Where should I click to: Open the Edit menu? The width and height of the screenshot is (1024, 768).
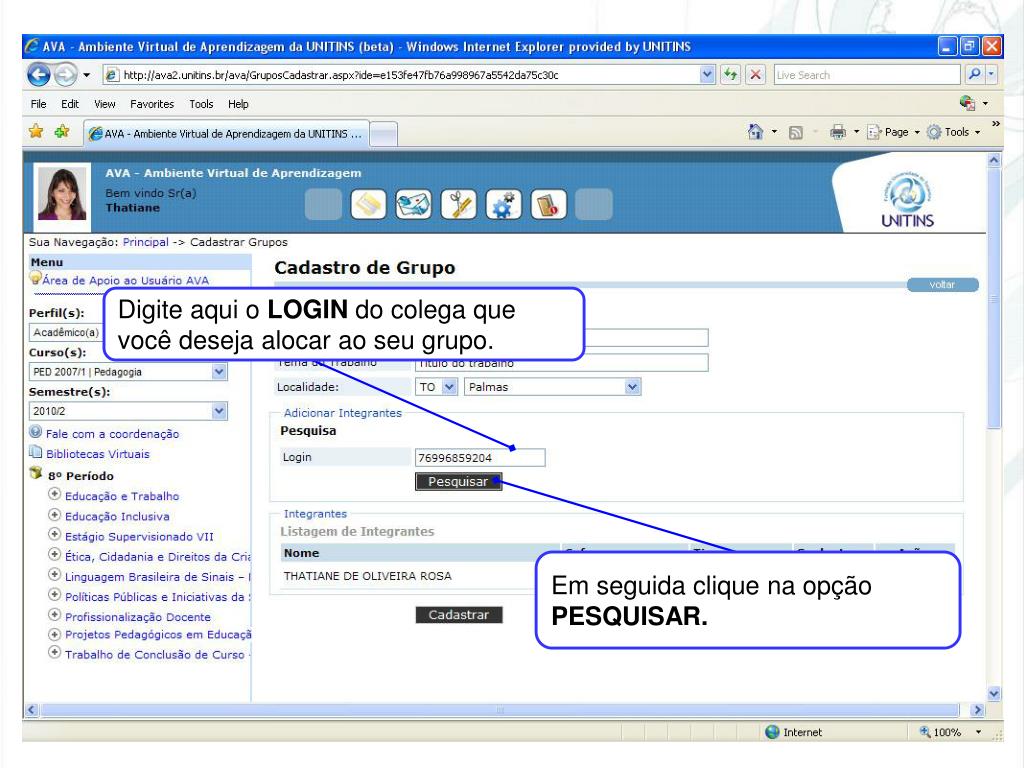tap(70, 104)
